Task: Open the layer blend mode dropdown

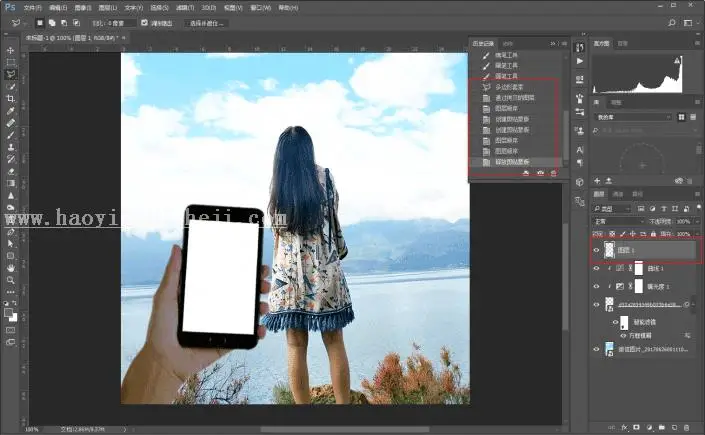Action: (619, 221)
